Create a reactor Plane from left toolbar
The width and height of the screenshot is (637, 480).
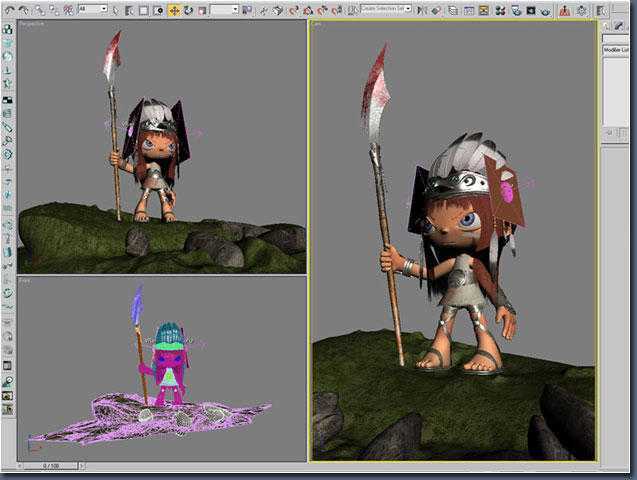click(x=8, y=100)
